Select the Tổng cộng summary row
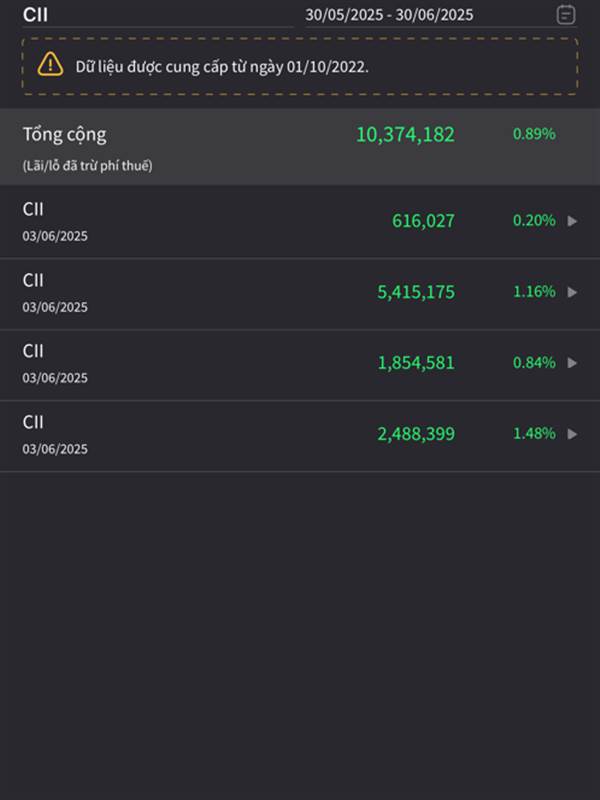 tap(300, 146)
